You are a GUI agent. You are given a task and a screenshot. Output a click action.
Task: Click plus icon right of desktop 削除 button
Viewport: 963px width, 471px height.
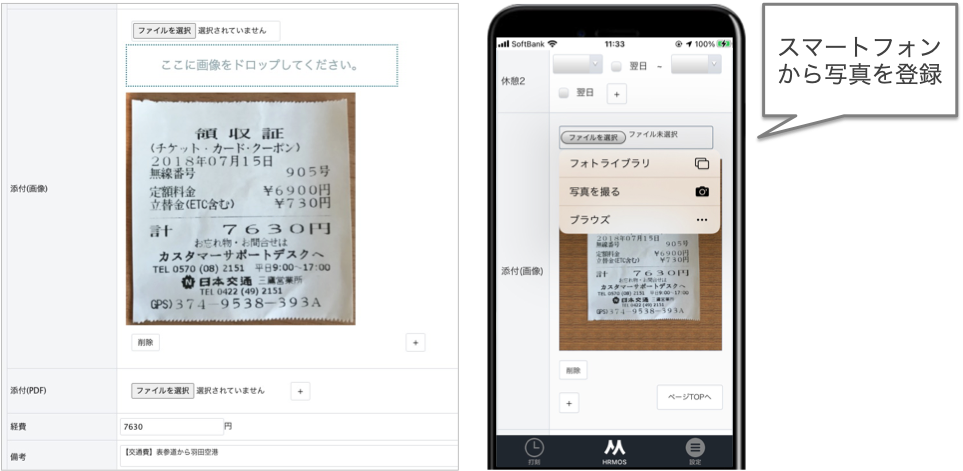point(415,342)
